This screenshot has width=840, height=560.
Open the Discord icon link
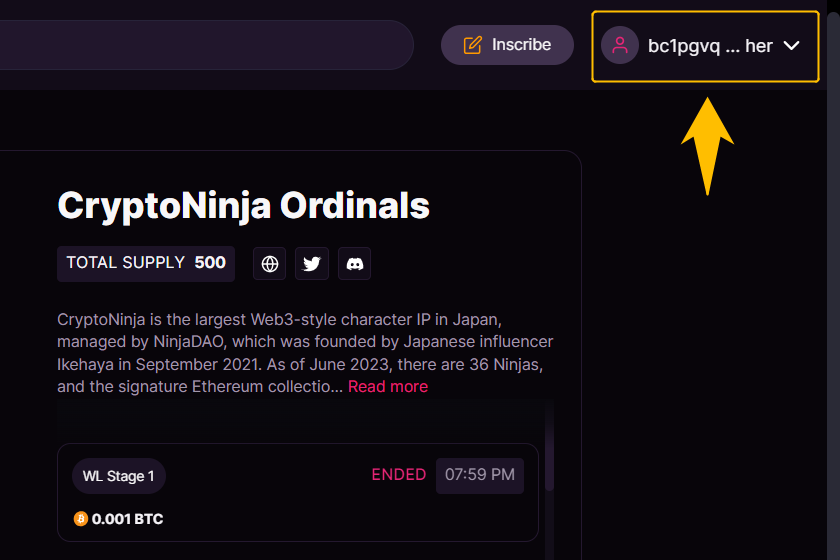tap(354, 264)
